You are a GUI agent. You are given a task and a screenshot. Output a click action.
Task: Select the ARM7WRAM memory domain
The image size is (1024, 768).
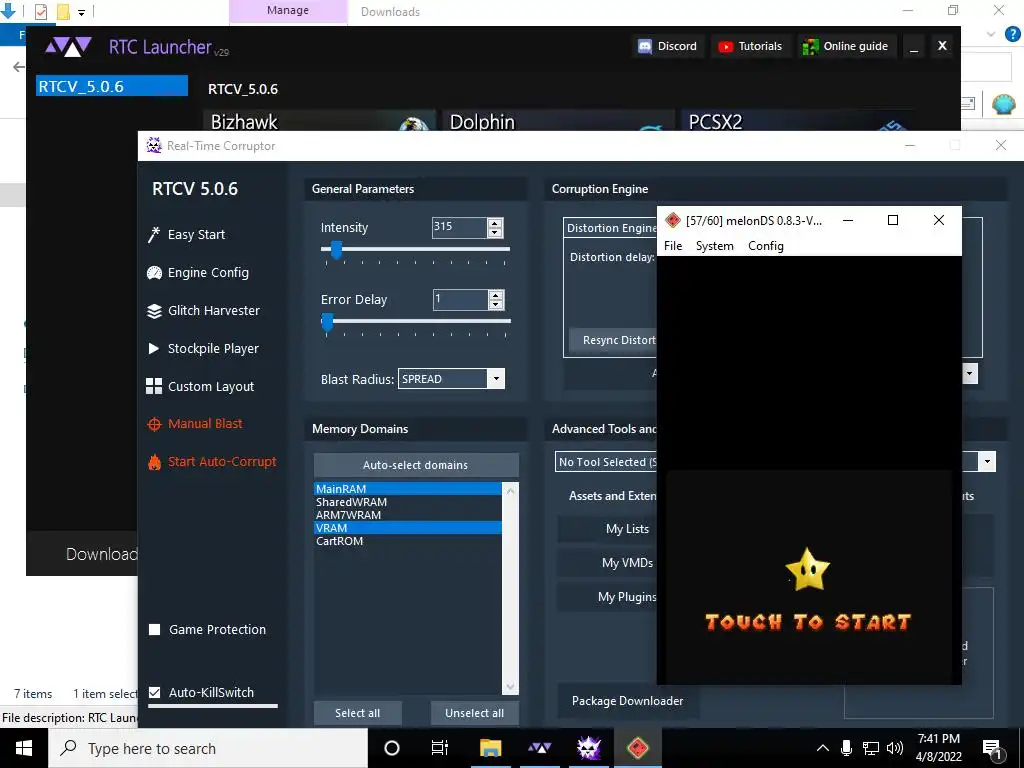click(x=408, y=515)
